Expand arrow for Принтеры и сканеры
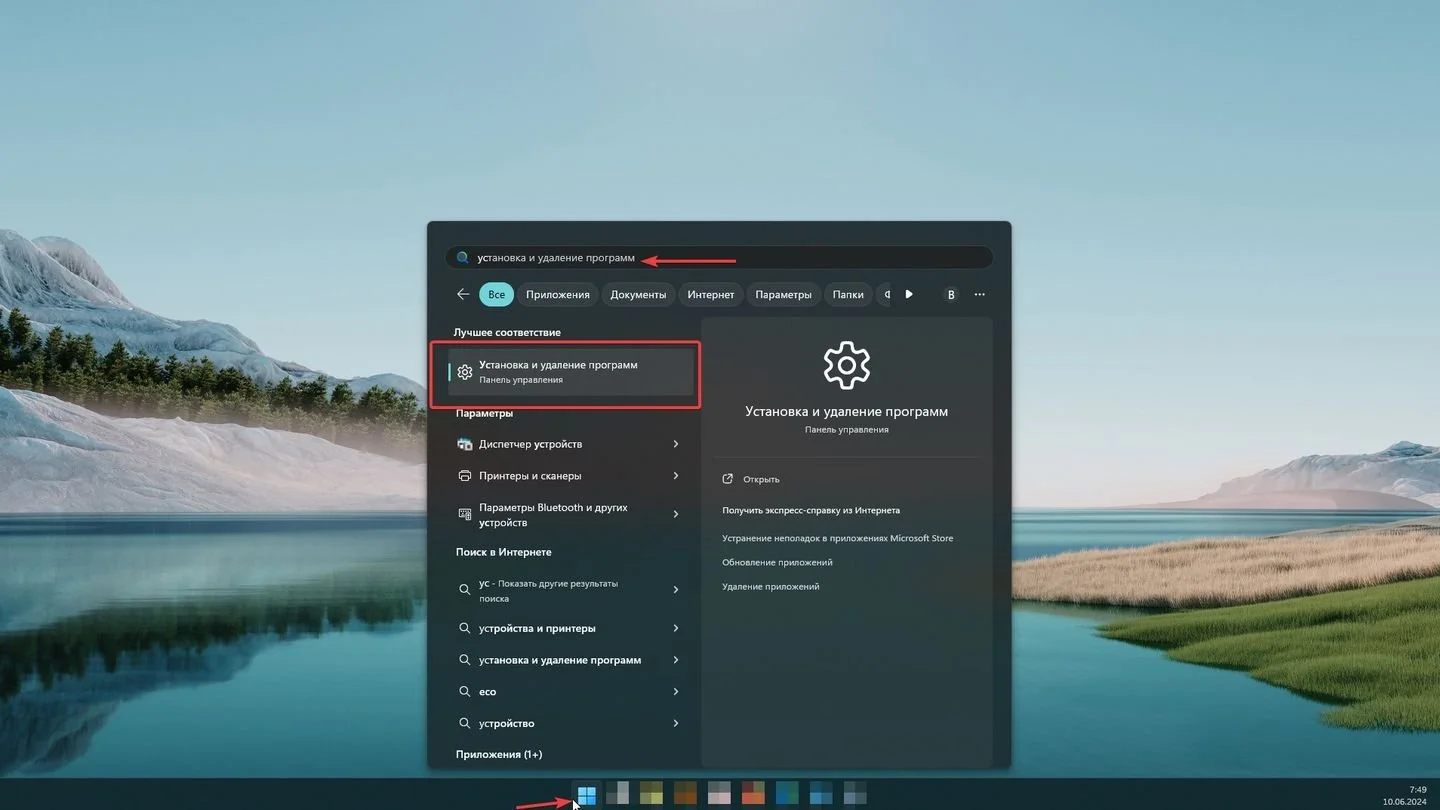The height and width of the screenshot is (810, 1440). click(676, 476)
